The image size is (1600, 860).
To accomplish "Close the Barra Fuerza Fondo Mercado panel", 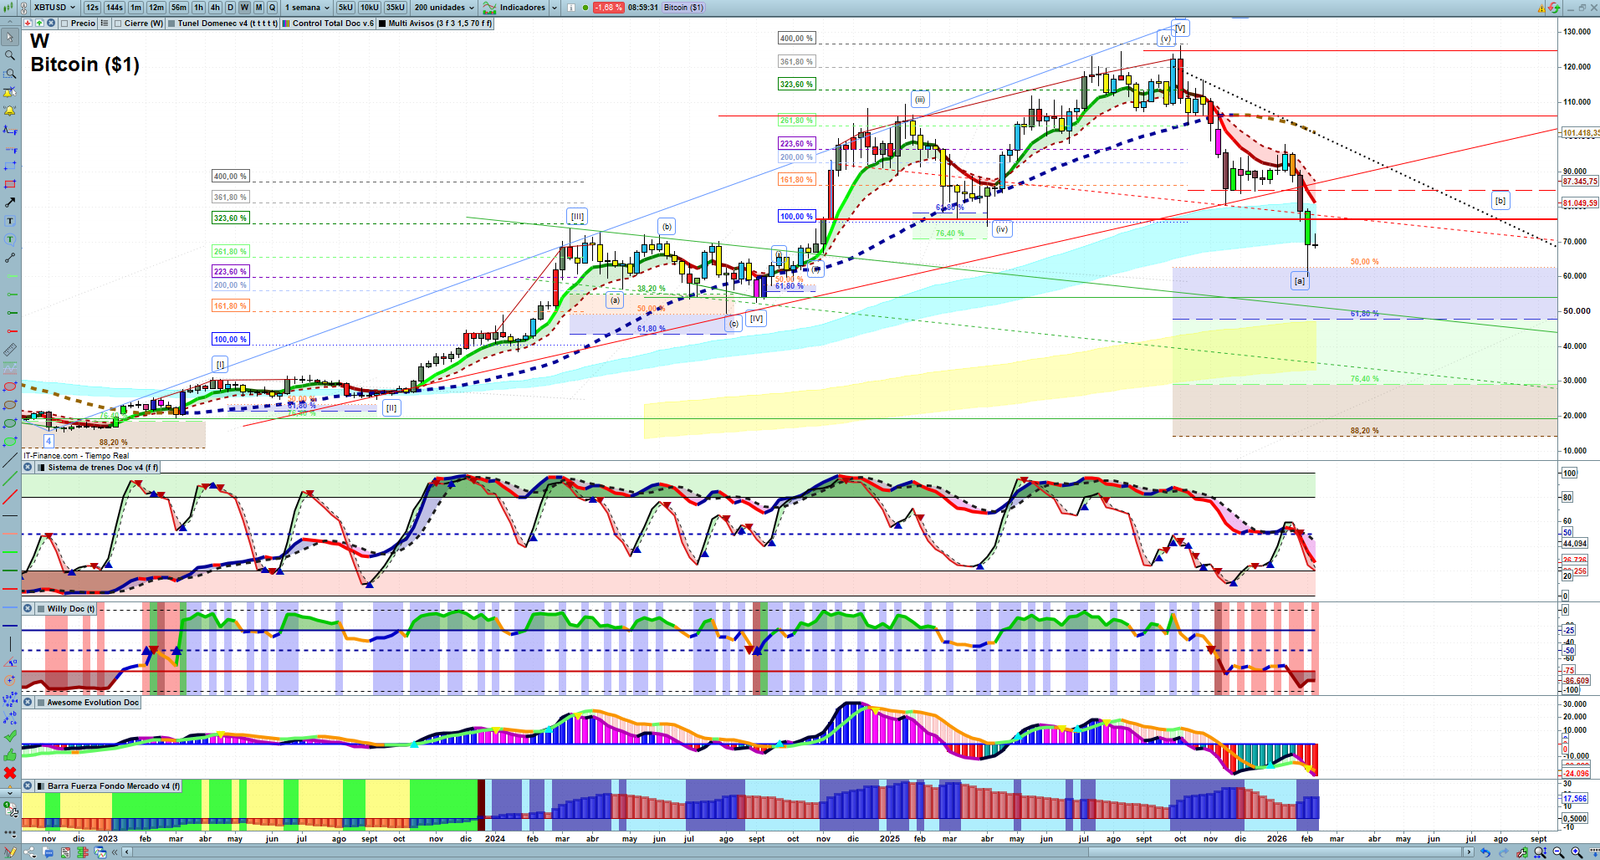I will 28,786.
